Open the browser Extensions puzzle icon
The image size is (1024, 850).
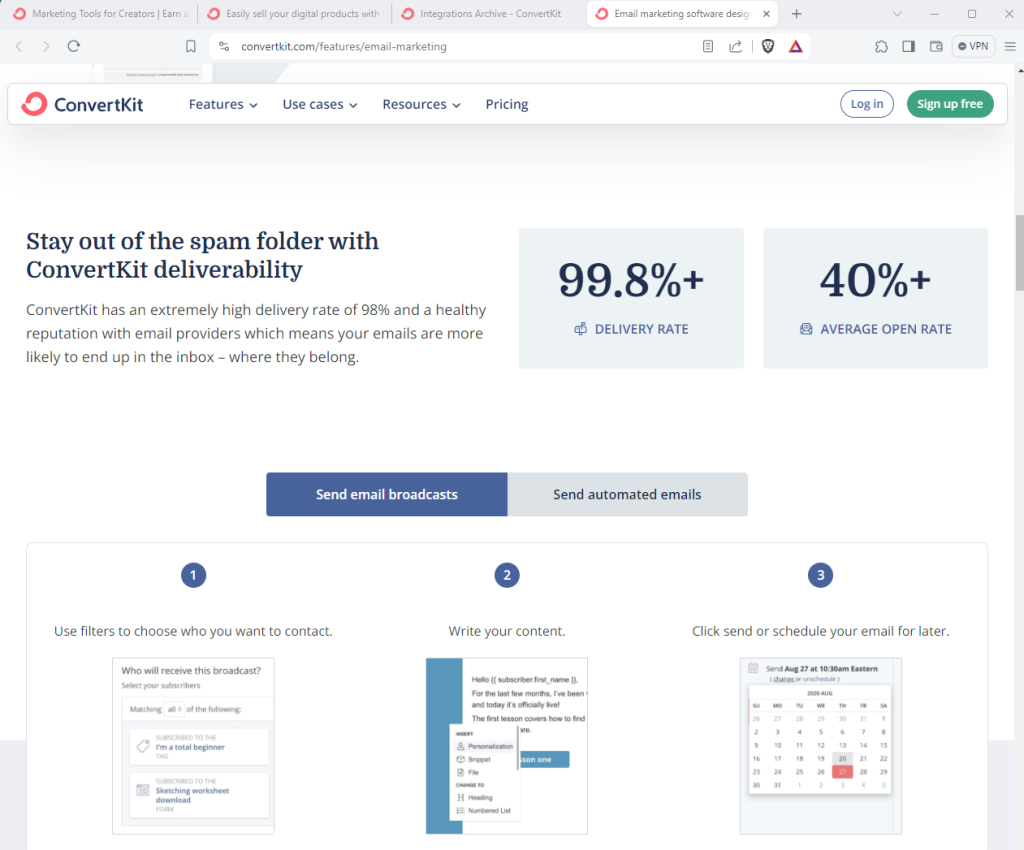click(x=881, y=46)
